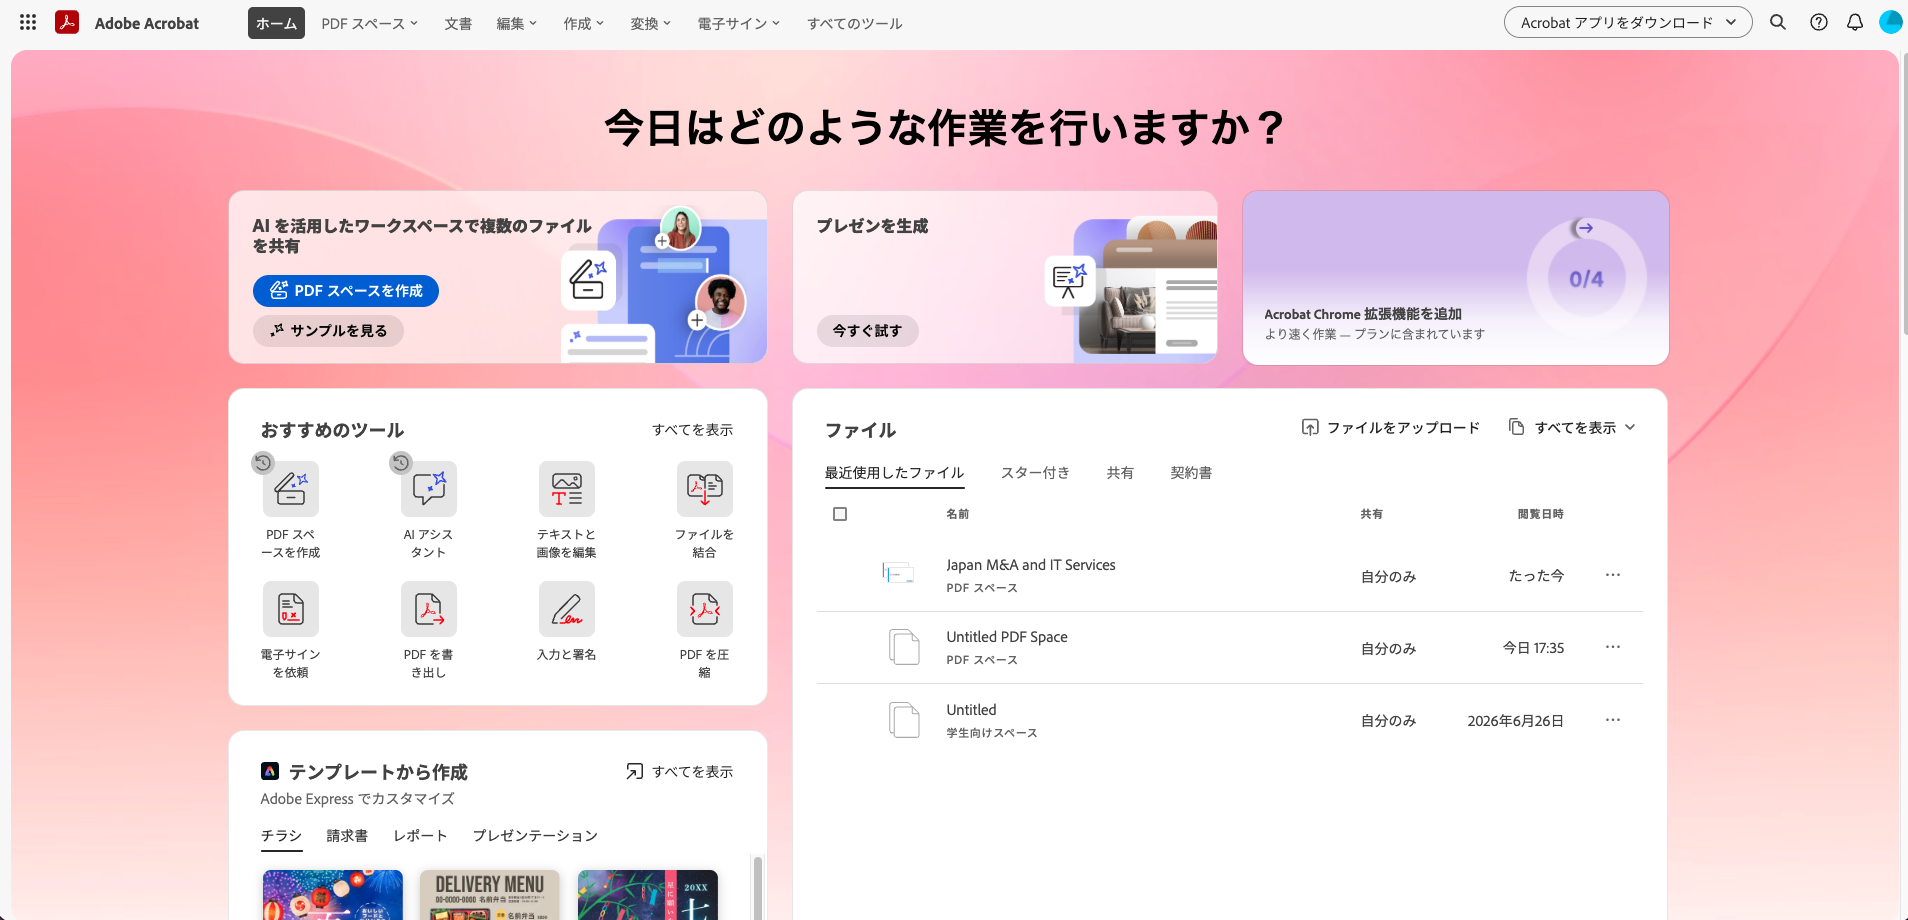The image size is (1908, 920).
Task: Select the テキストと画像を編集 tool icon
Action: point(567,489)
